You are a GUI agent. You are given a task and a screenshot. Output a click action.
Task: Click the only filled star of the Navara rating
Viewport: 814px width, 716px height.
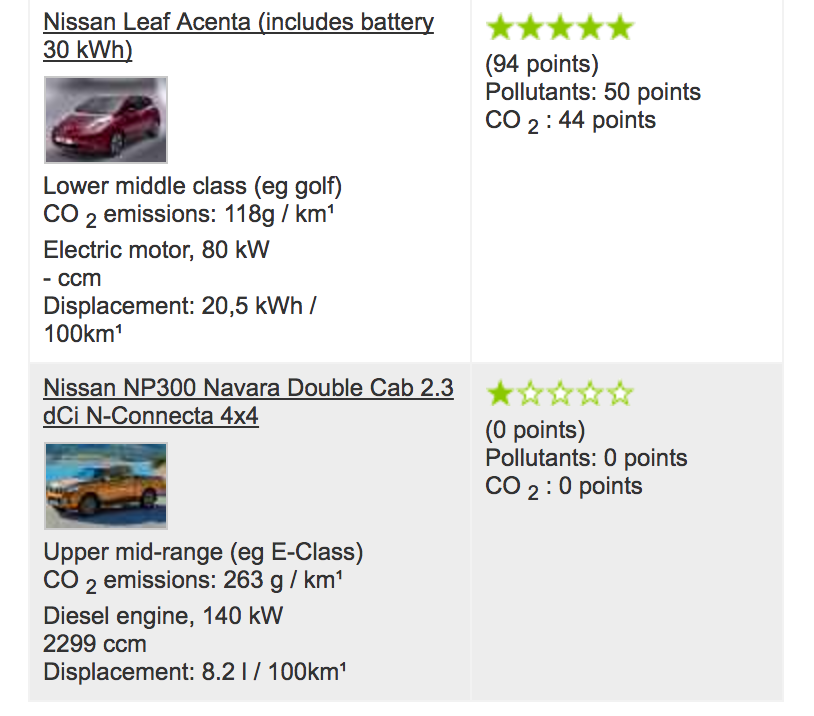pyautogui.click(x=500, y=393)
